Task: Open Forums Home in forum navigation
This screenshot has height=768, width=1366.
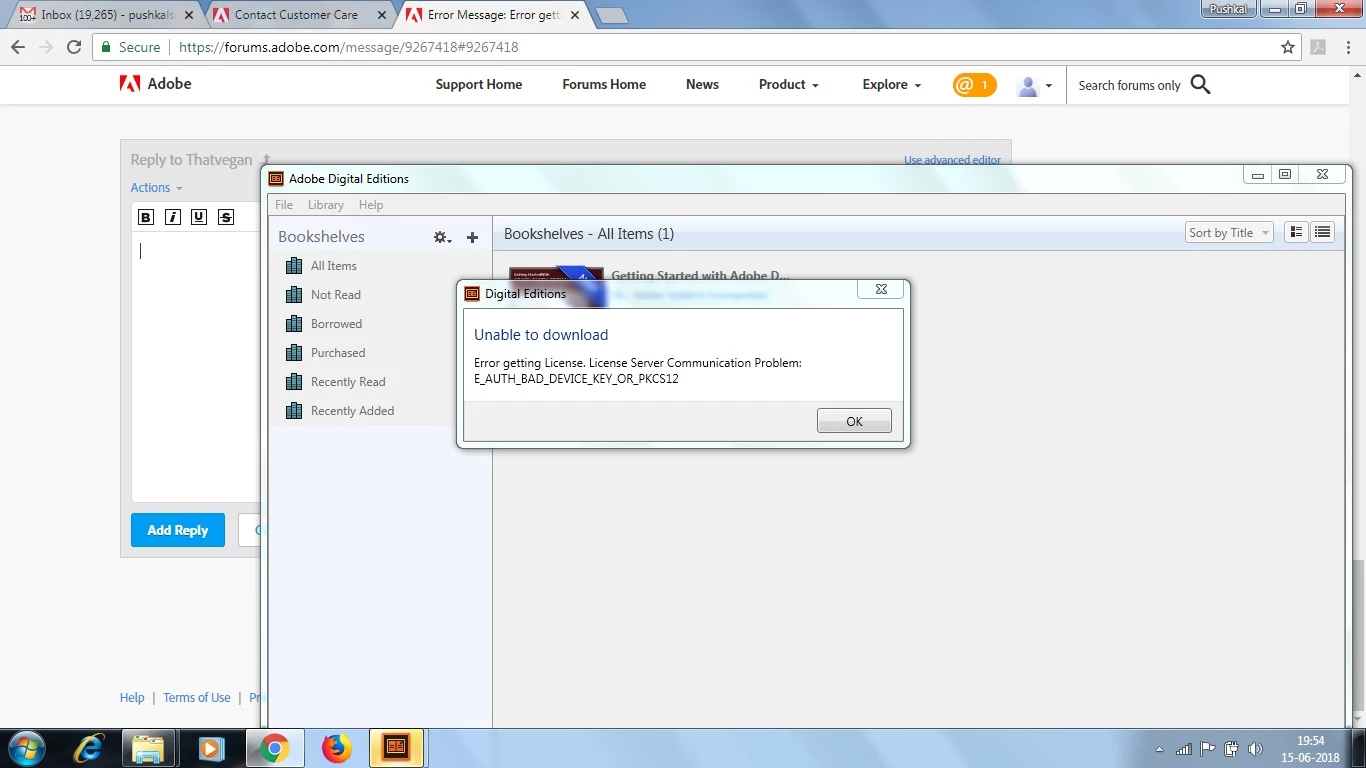Action: pos(604,85)
